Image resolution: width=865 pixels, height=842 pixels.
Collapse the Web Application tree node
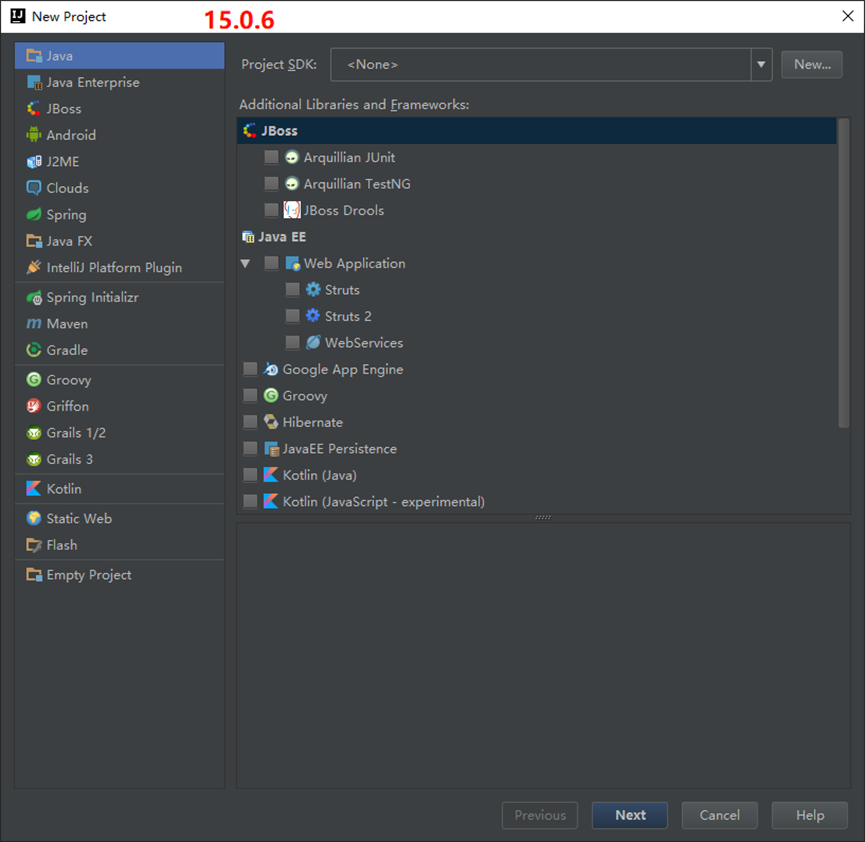245,264
